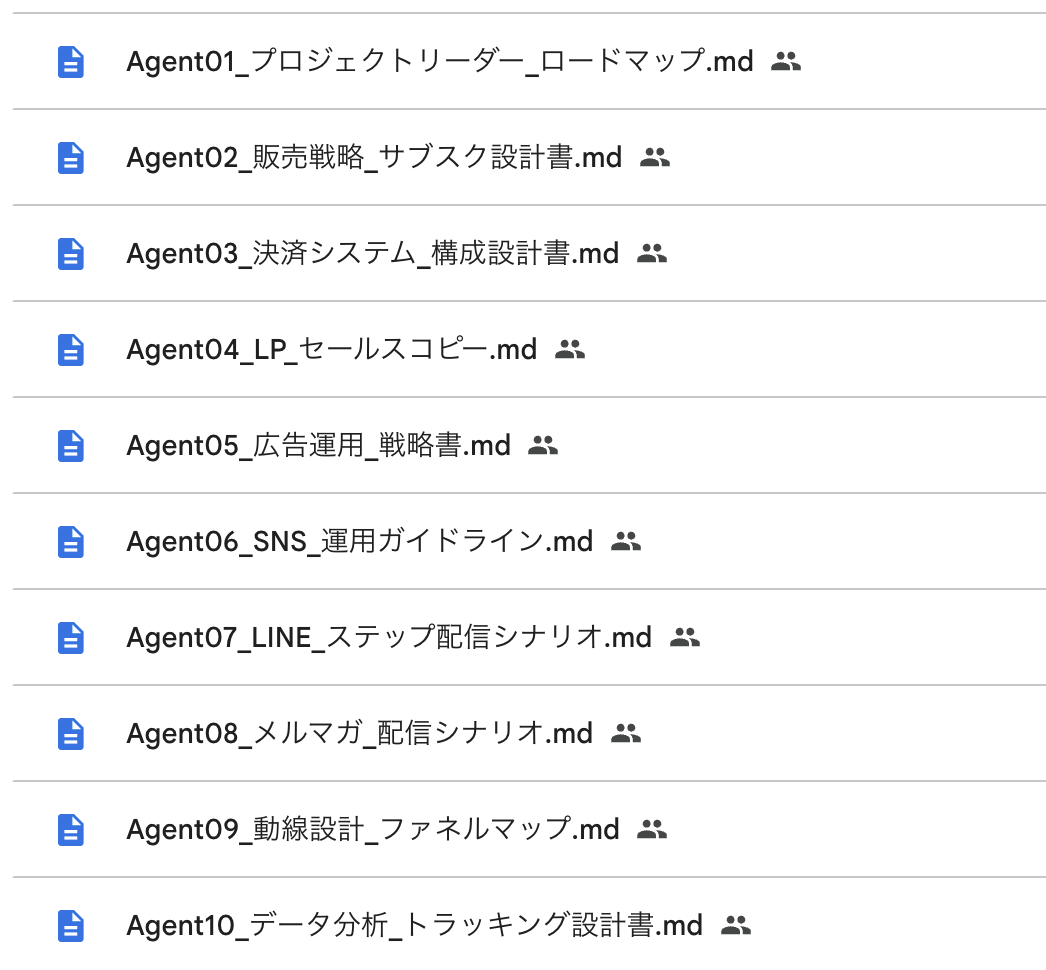Click the file icon of Agent05 strategy doc
The image size is (1046, 970).
click(x=71, y=446)
